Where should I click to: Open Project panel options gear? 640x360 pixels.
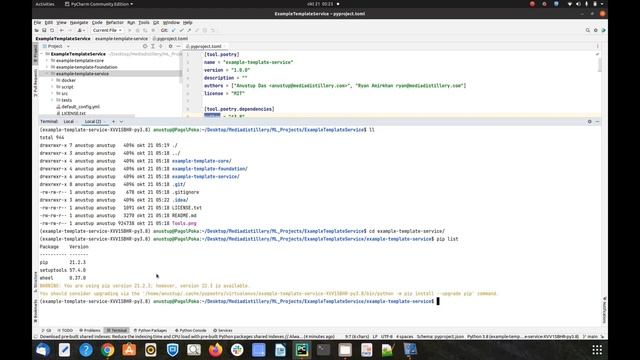171,46
